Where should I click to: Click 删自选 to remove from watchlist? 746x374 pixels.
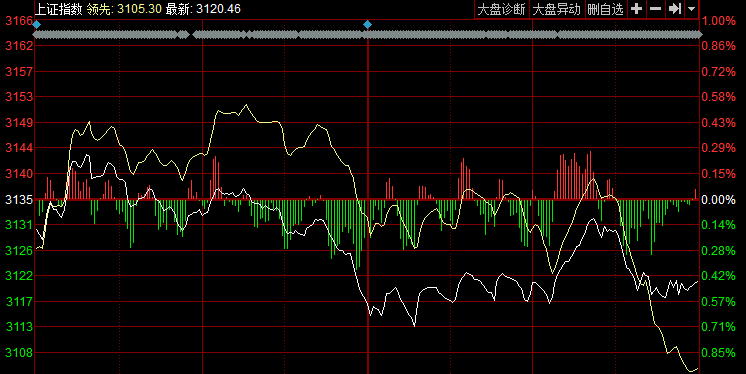tap(605, 9)
